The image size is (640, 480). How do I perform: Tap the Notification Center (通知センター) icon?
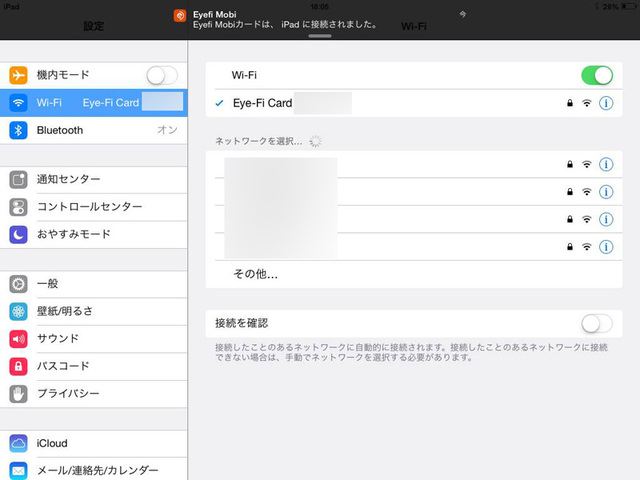click(19, 180)
